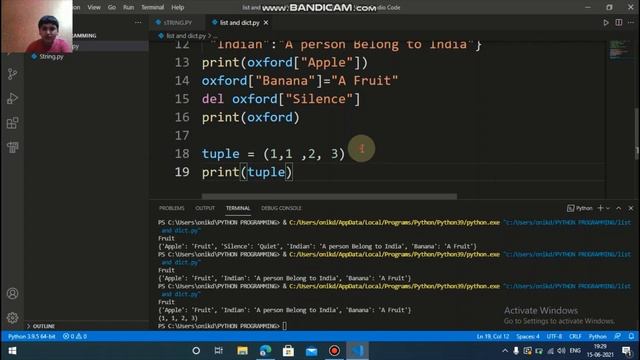Click the editor horizontal scrollbar
The width and height of the screenshot is (640, 360).
click(329, 196)
